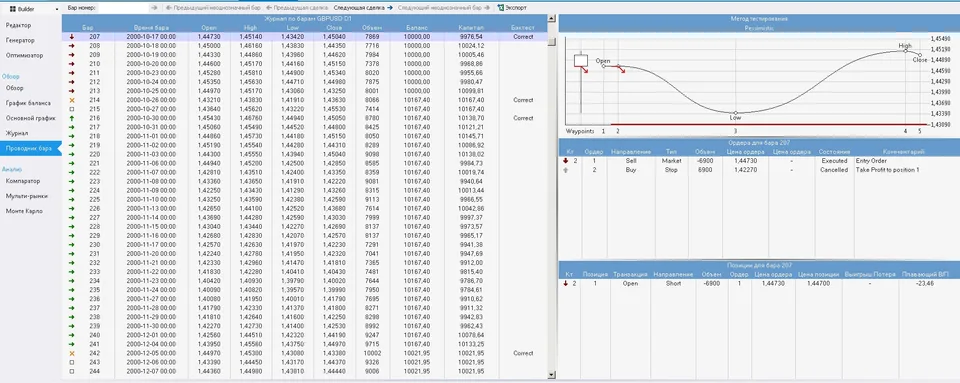The image size is (960, 383).
Task: Click the red arrow icon of Short position row
Action: coord(566,283)
